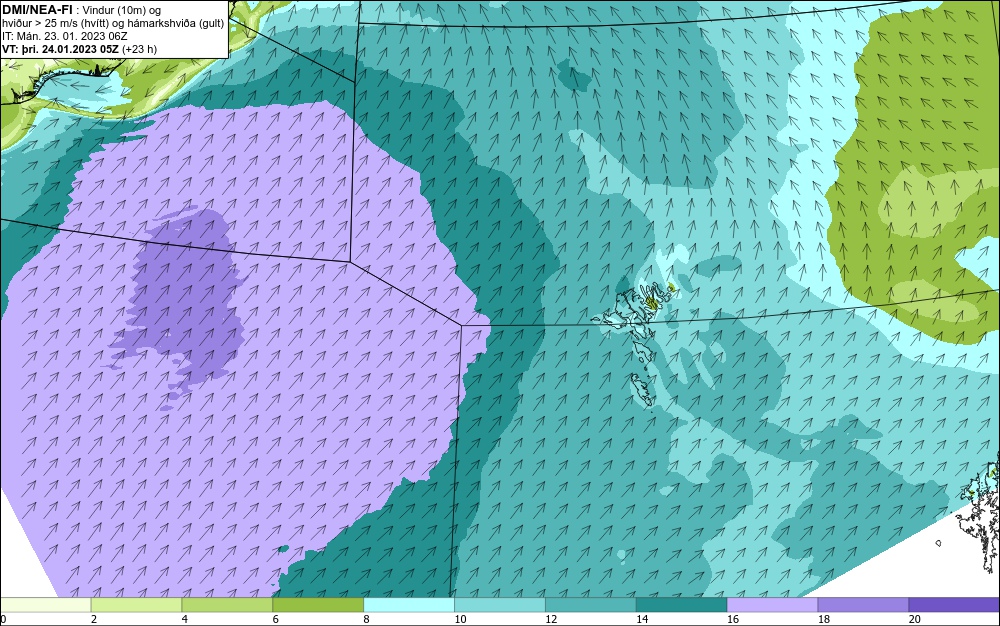Click the 'IT: Mán. 23. 01. 2023 06Z' line

64,36
